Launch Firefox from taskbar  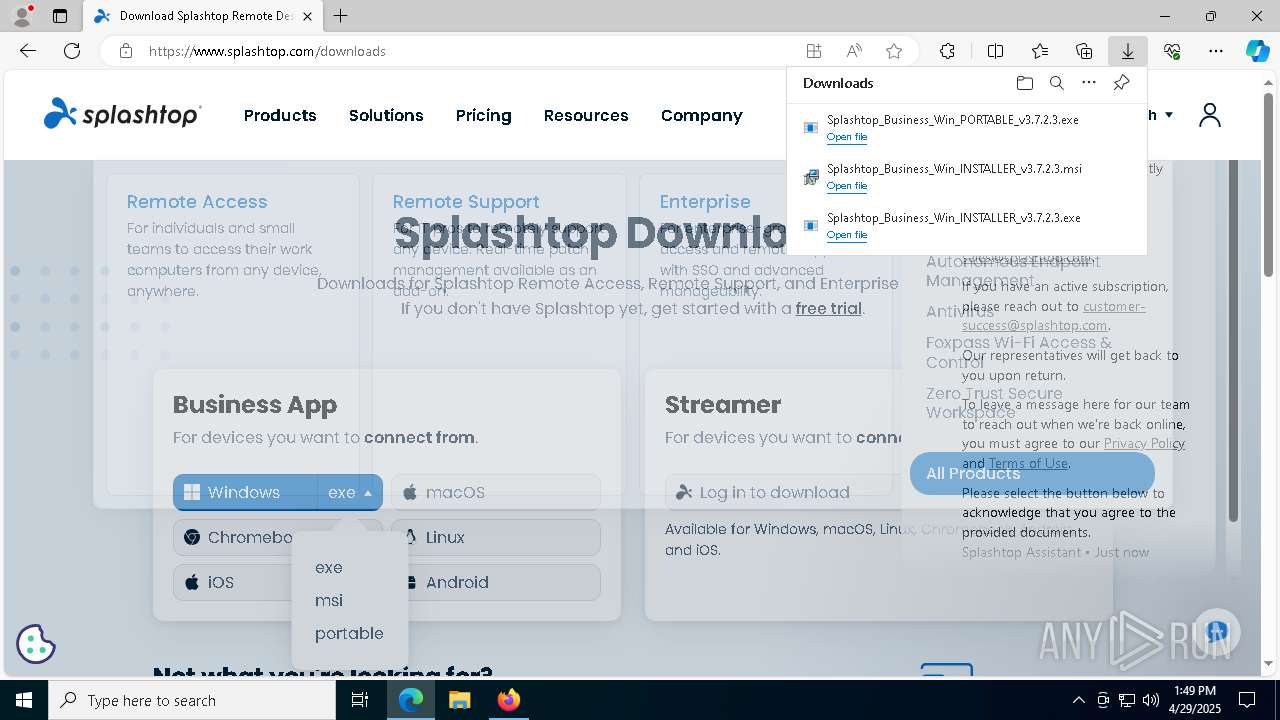click(x=508, y=700)
